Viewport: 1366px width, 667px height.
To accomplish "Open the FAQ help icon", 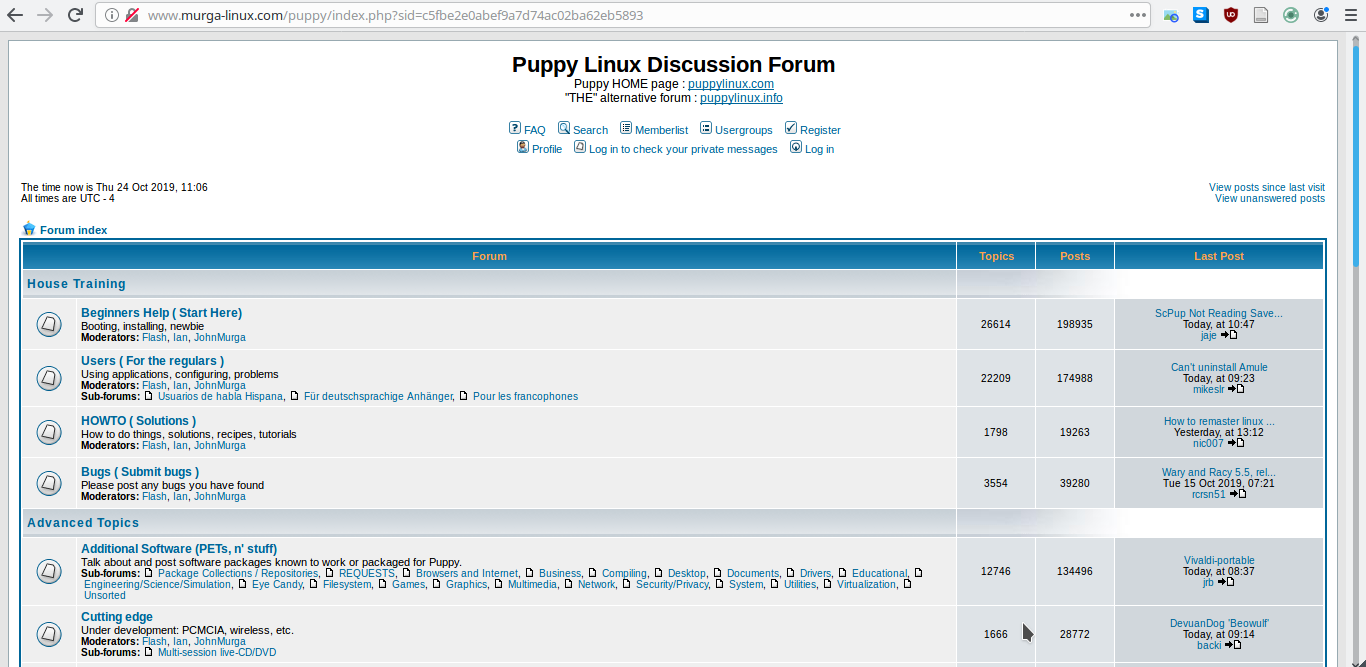I will click(x=514, y=129).
